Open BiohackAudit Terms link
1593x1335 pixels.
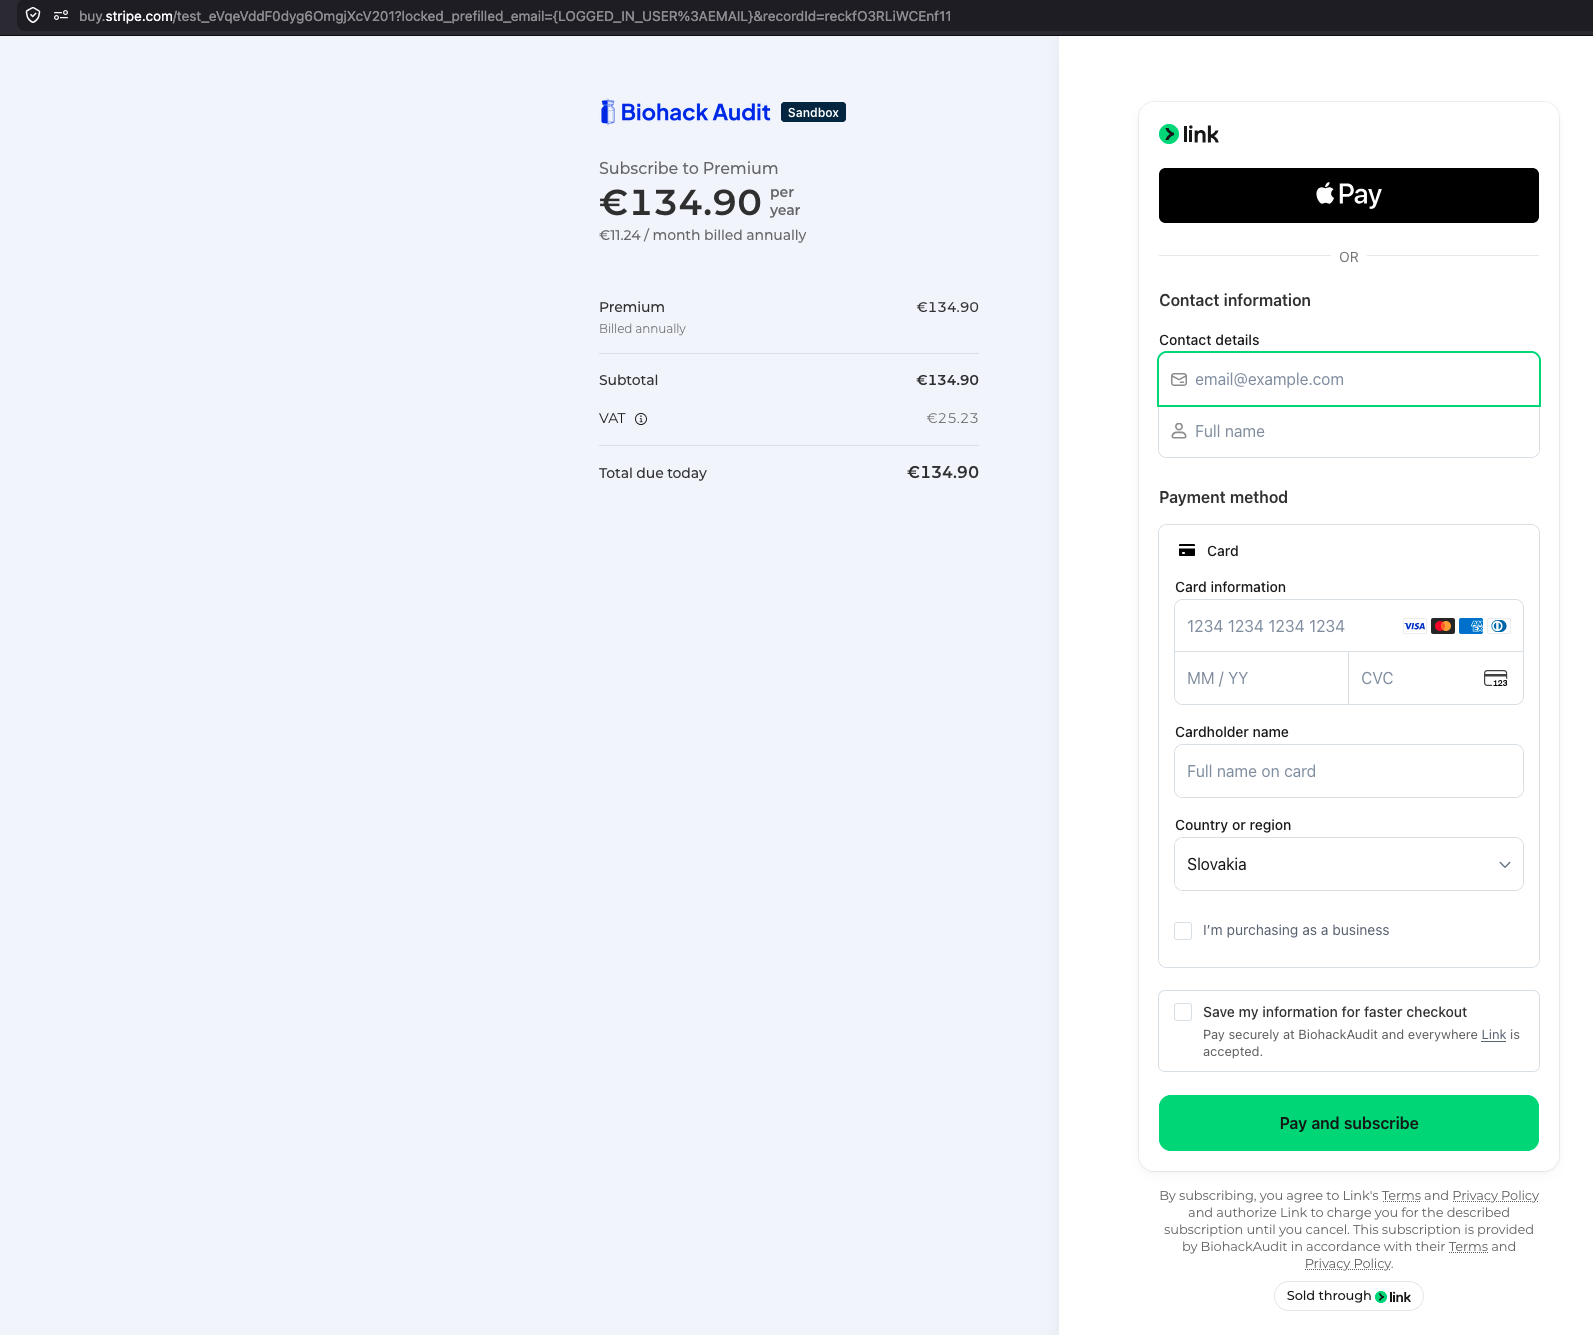1468,1247
